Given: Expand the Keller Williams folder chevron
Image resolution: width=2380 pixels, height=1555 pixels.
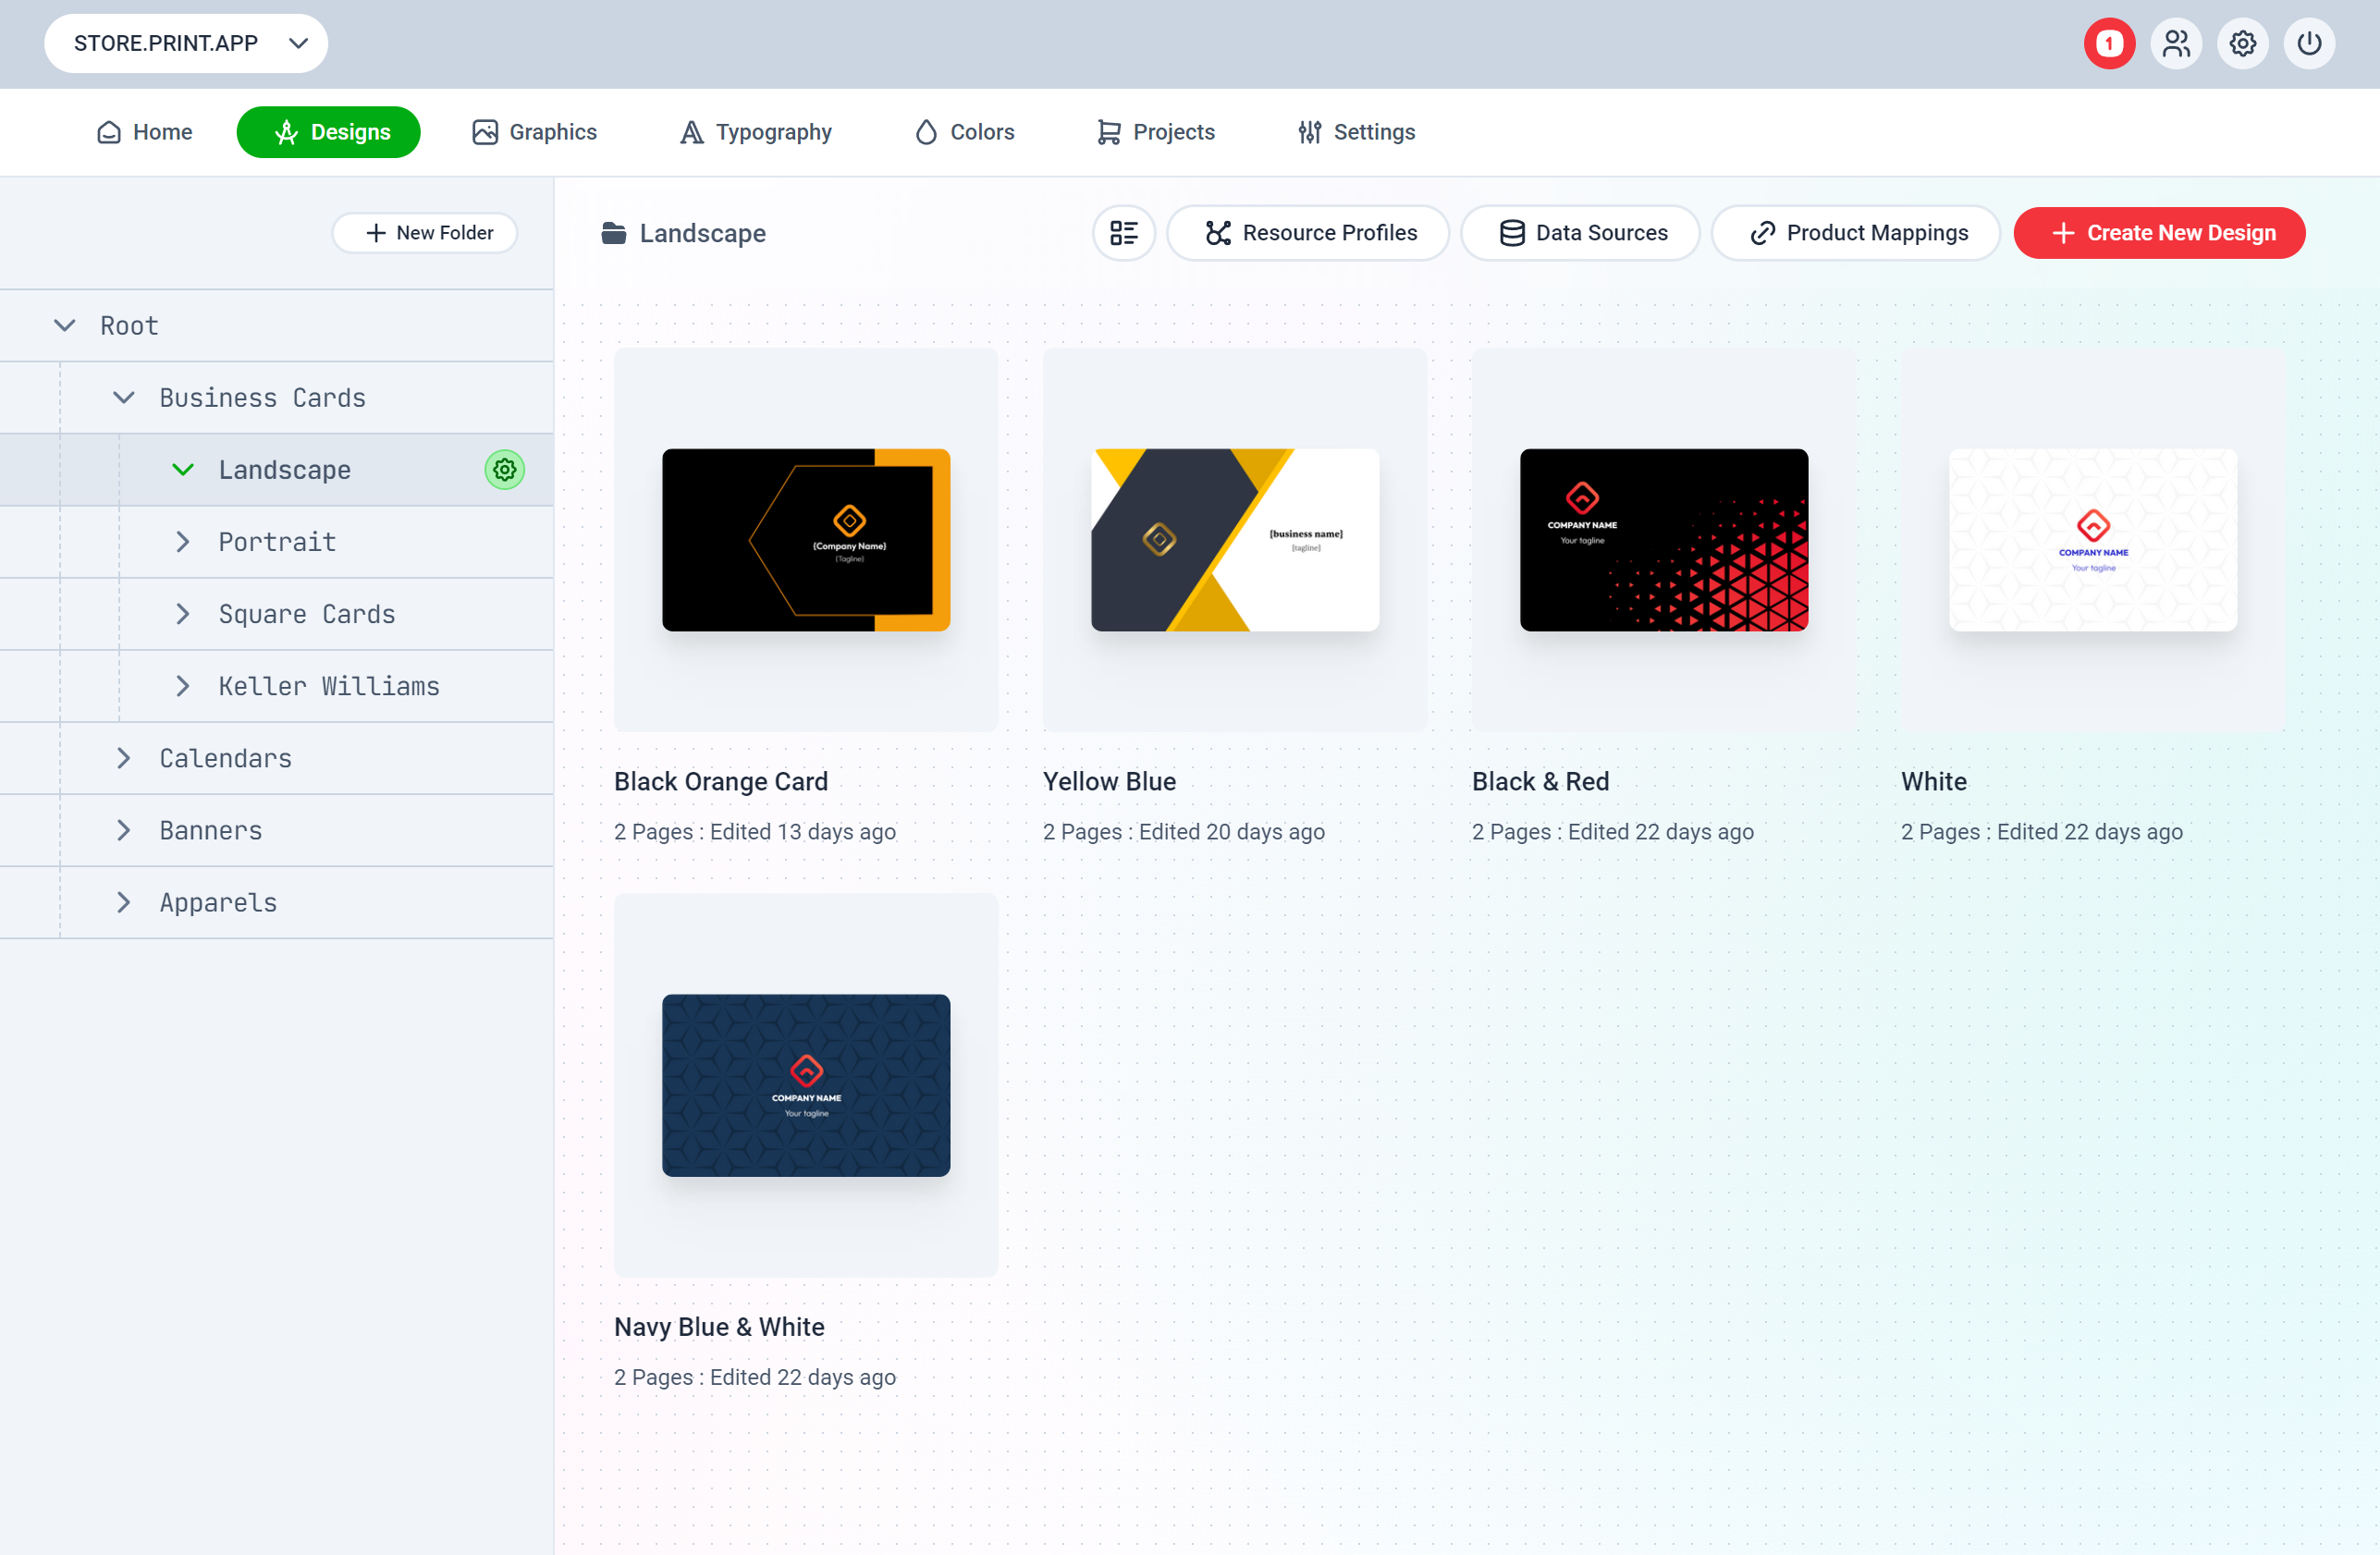Looking at the screenshot, I should click(183, 685).
